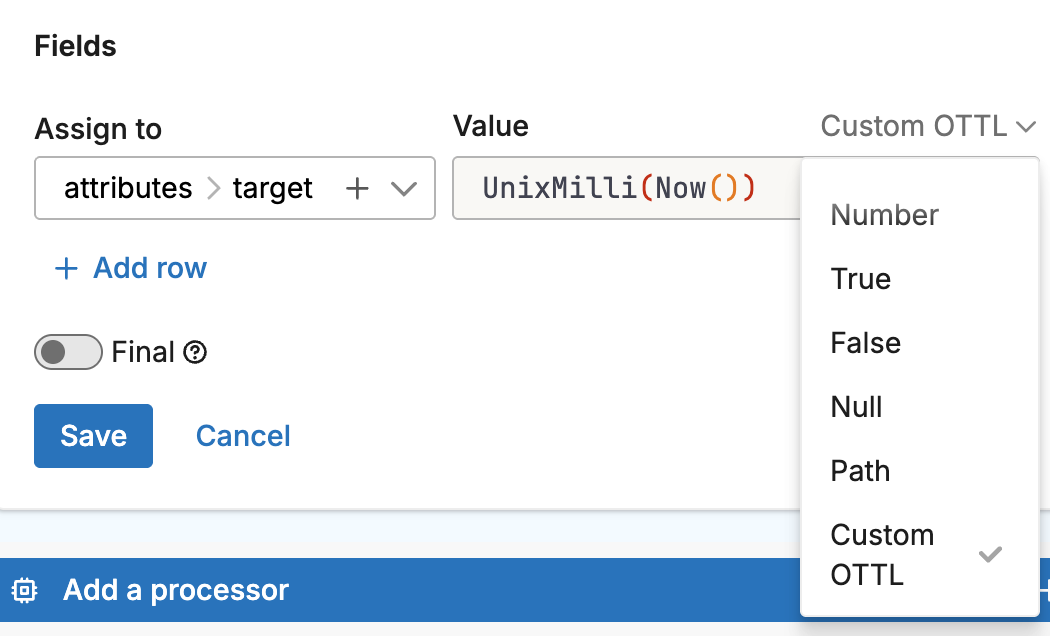The width and height of the screenshot is (1050, 636).
Task: Expand the Assign to dropdown chevron
Action: coord(403,189)
